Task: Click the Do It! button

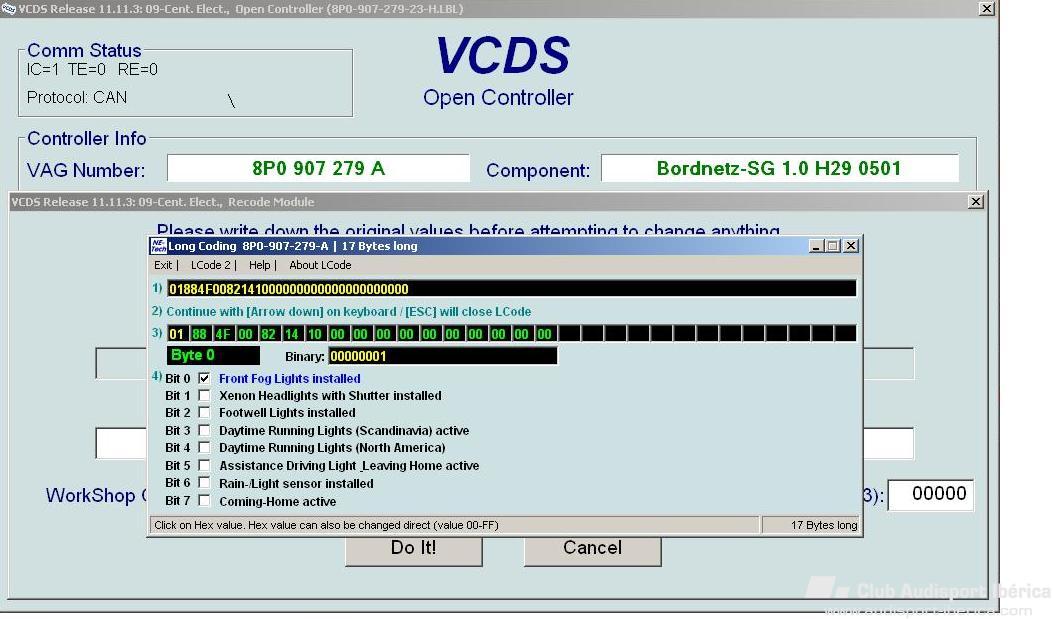Action: click(x=414, y=549)
